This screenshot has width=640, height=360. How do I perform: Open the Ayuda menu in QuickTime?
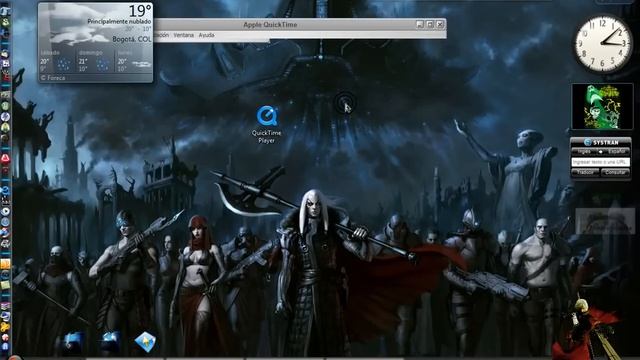click(x=206, y=35)
